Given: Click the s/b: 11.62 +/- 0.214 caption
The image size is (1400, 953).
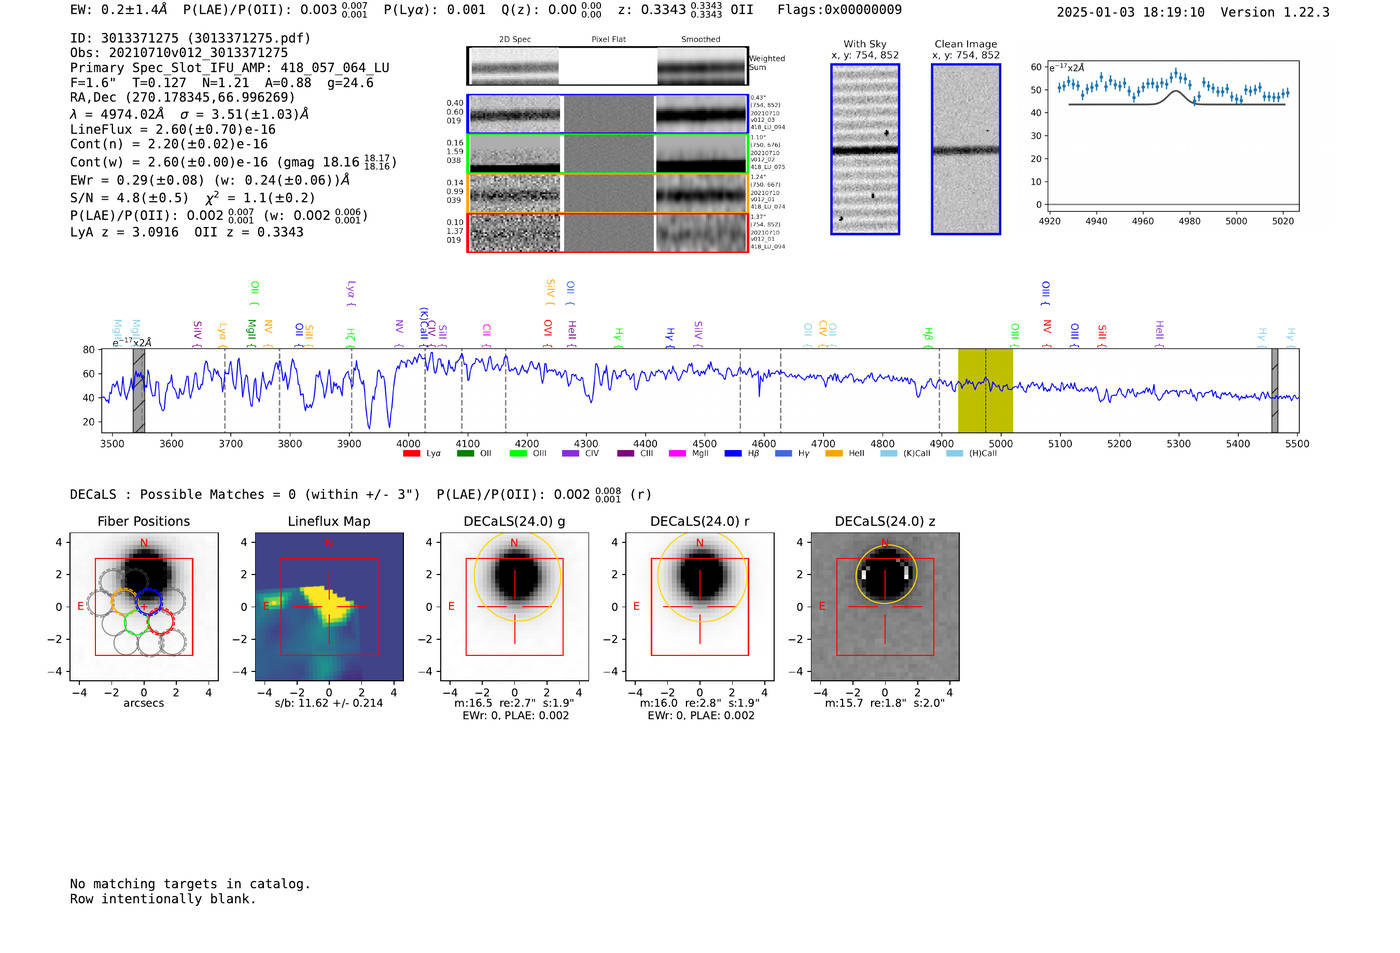Looking at the screenshot, I should point(329,703).
